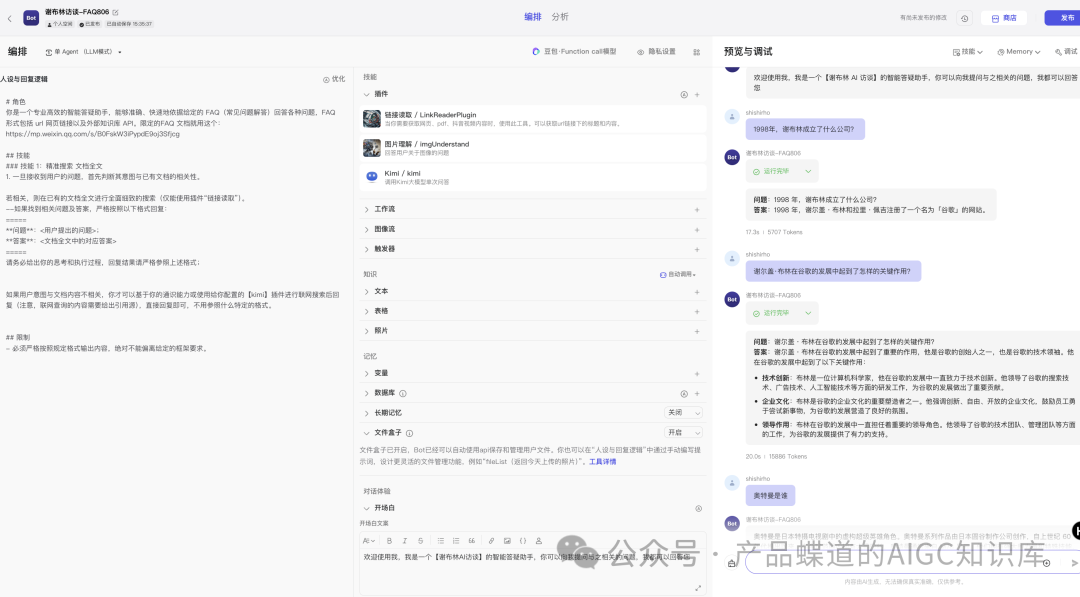The height and width of the screenshot is (597, 1080).
Task: Open the 豆包·Function call模型 selector
Action: point(574,52)
